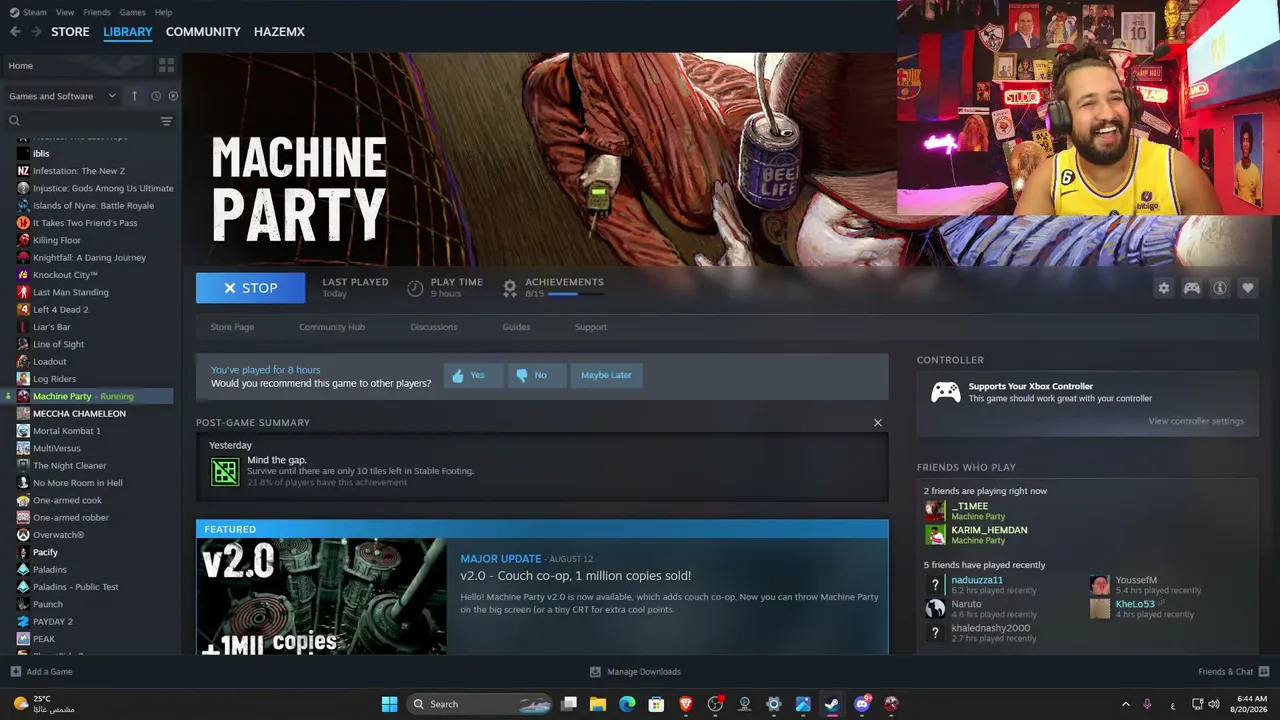Viewport: 1280px width, 720px height.
Task: Click the play time clock icon
Action: click(415, 288)
